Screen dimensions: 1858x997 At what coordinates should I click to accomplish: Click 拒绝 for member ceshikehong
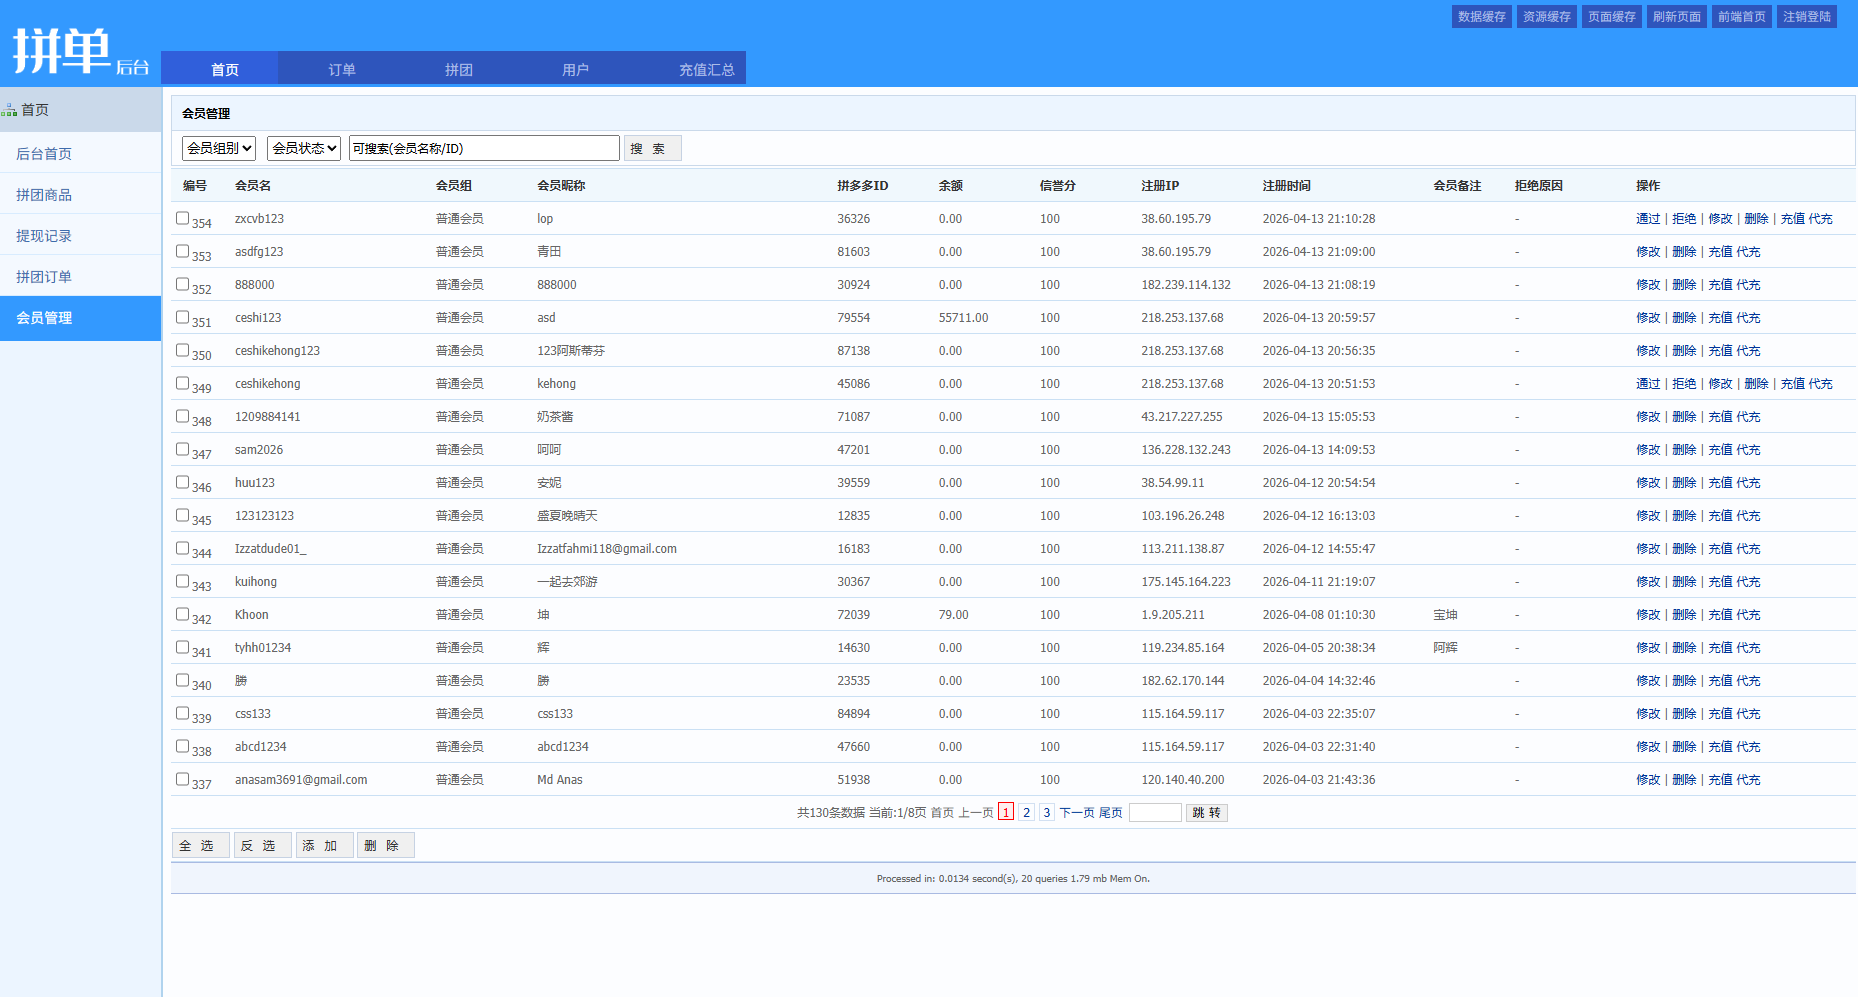(x=1683, y=384)
